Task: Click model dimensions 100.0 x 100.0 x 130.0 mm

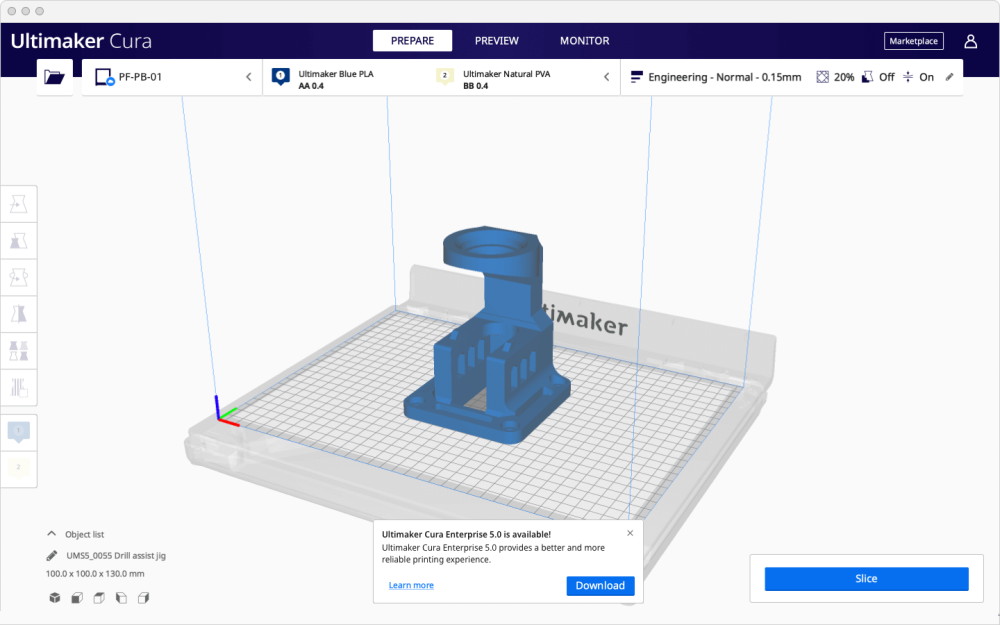Action: pos(95,574)
